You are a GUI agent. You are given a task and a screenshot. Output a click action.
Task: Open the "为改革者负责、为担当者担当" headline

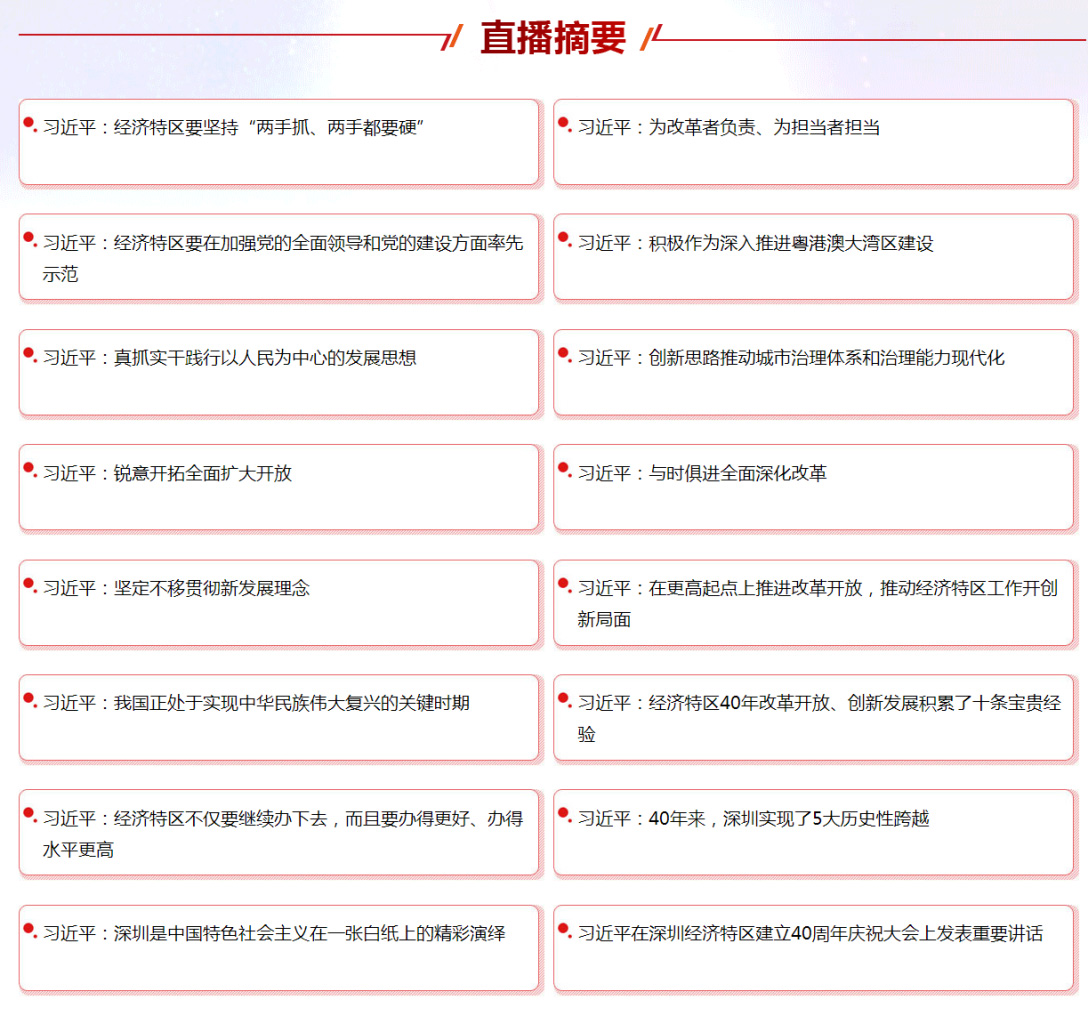[x=728, y=128]
